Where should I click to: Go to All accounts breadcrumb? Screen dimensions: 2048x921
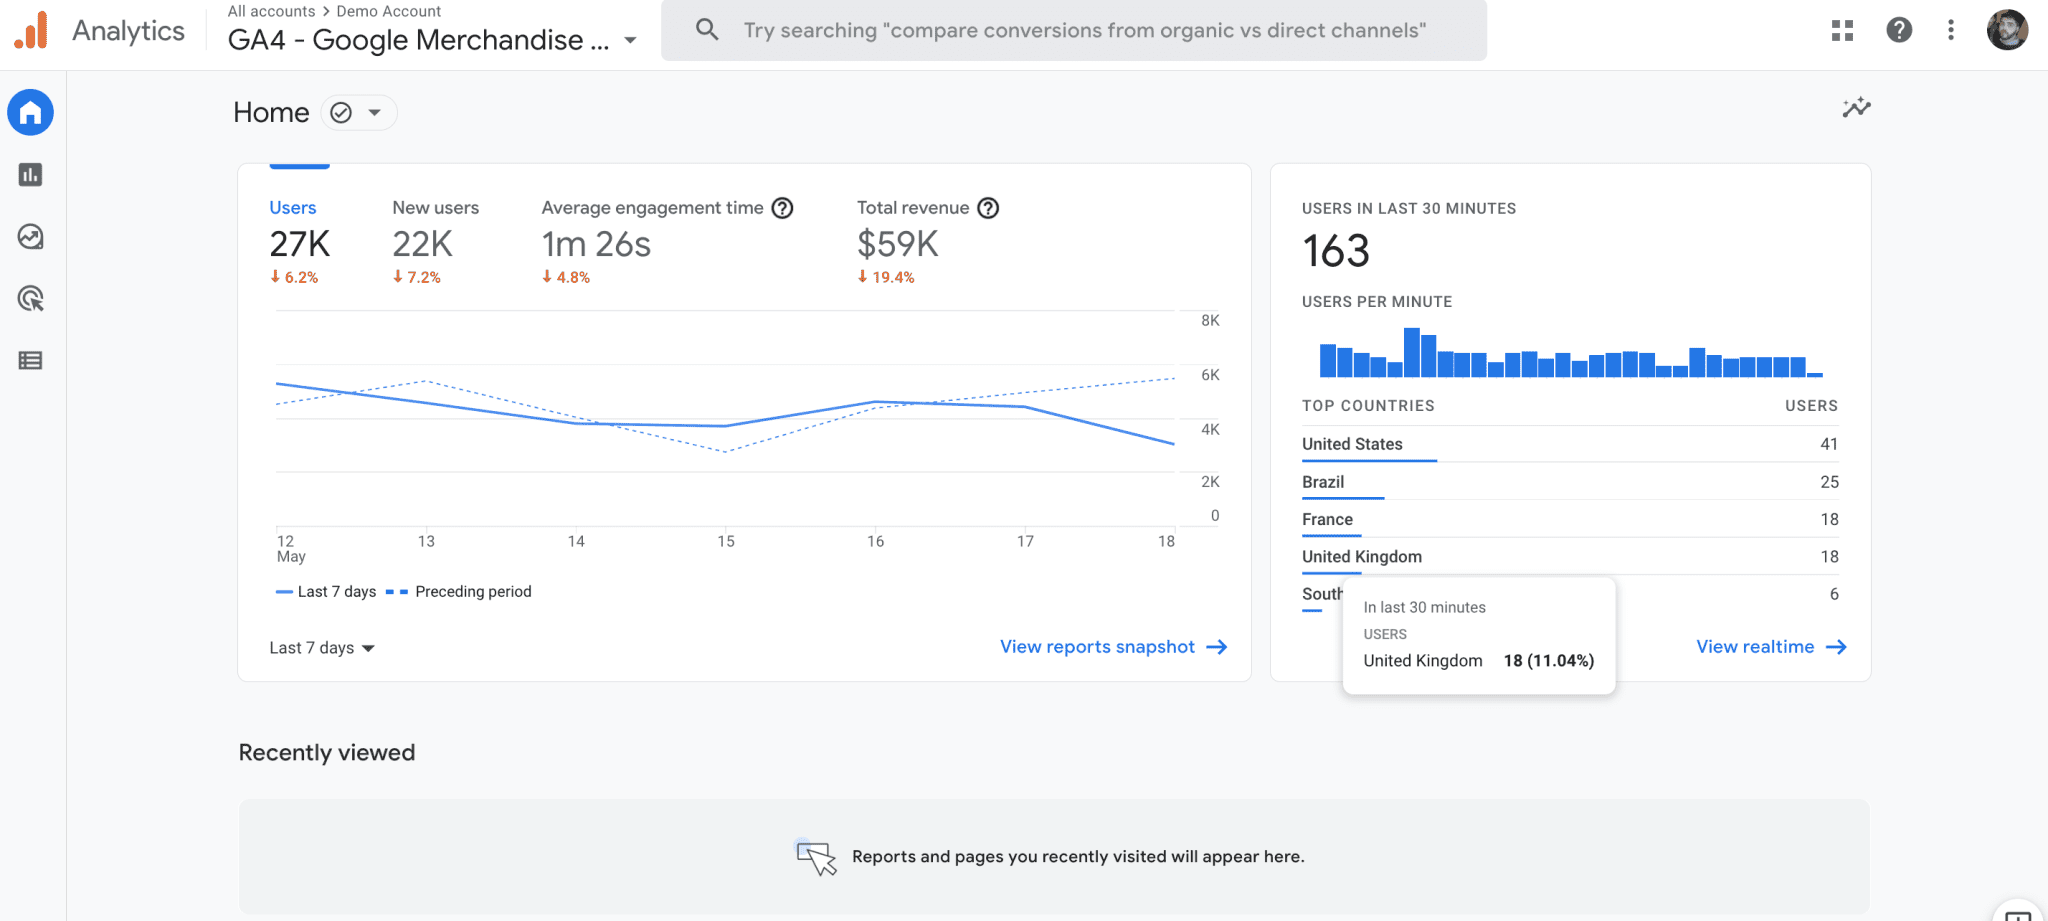(x=271, y=11)
